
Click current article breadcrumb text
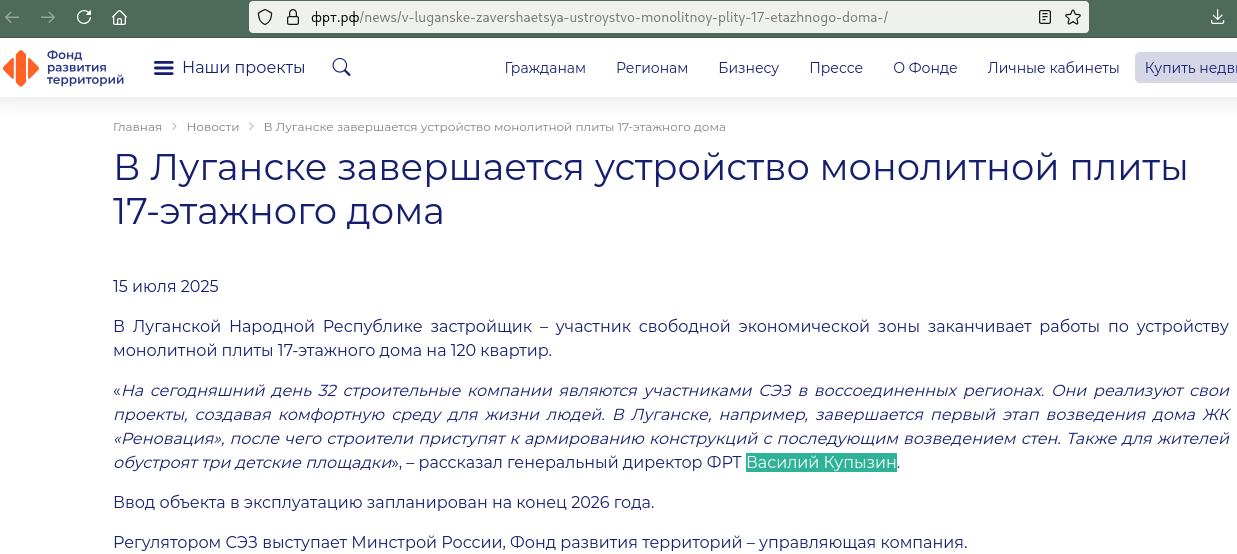click(x=494, y=127)
